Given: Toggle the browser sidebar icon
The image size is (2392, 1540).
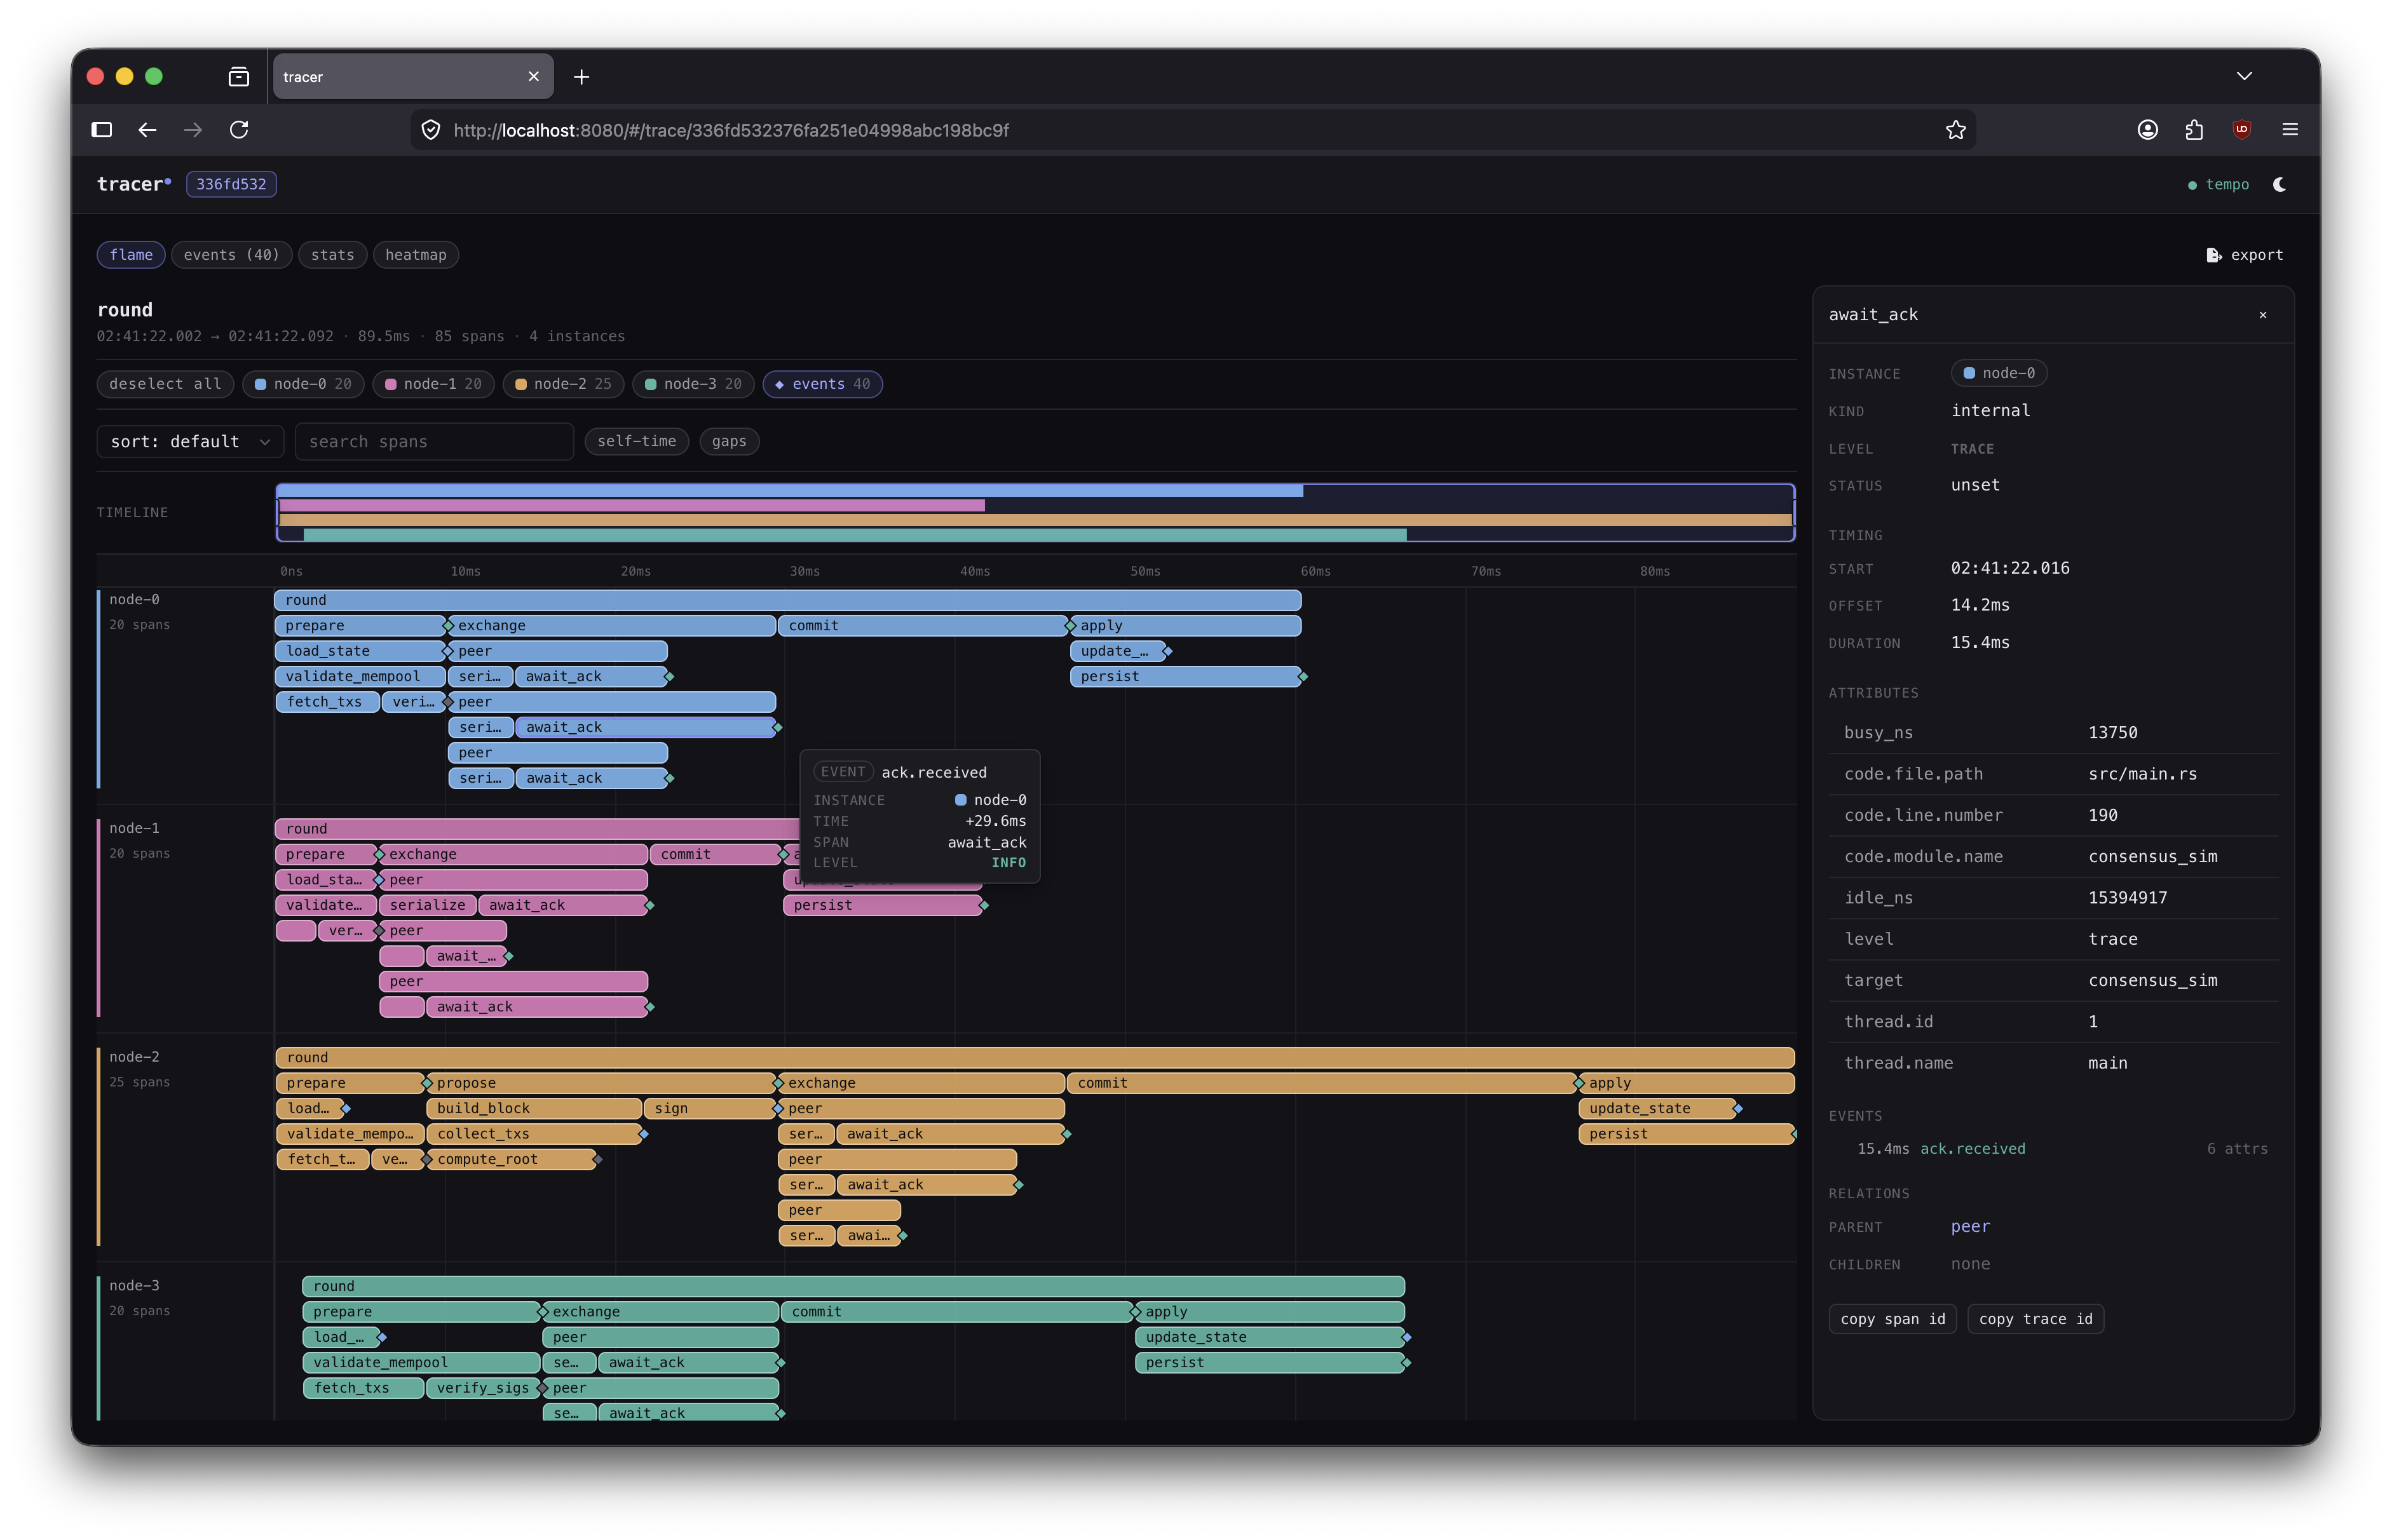Looking at the screenshot, I should pos(102,130).
